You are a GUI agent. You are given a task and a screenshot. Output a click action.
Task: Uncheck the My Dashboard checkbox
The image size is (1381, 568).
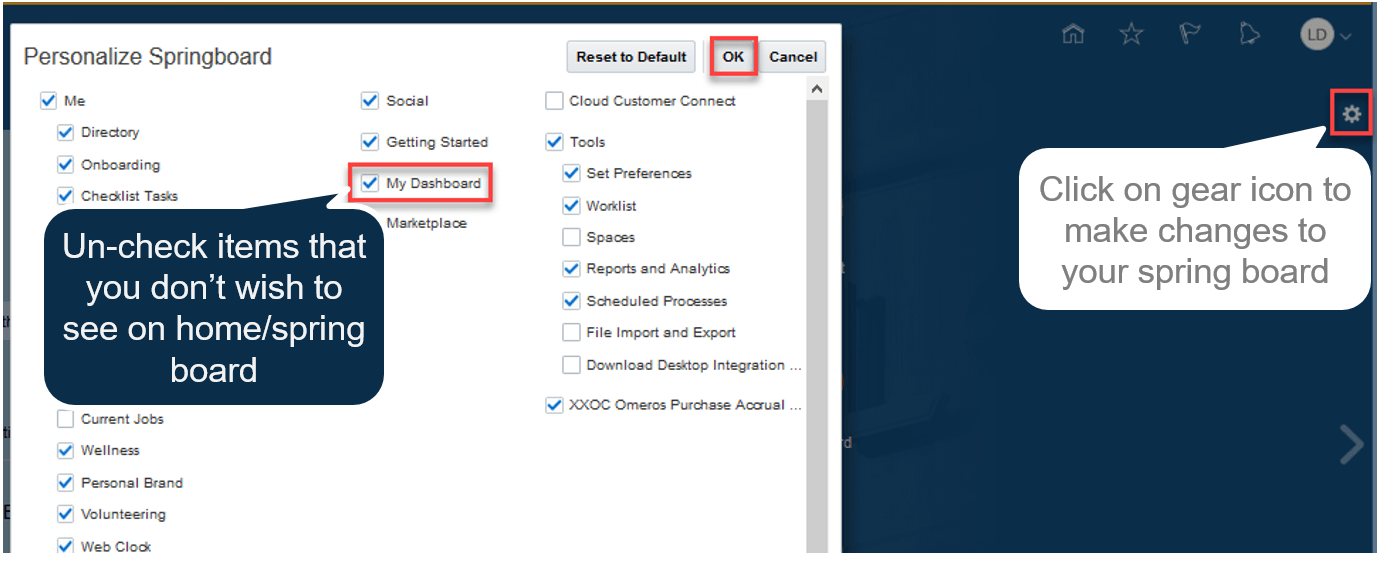370,184
